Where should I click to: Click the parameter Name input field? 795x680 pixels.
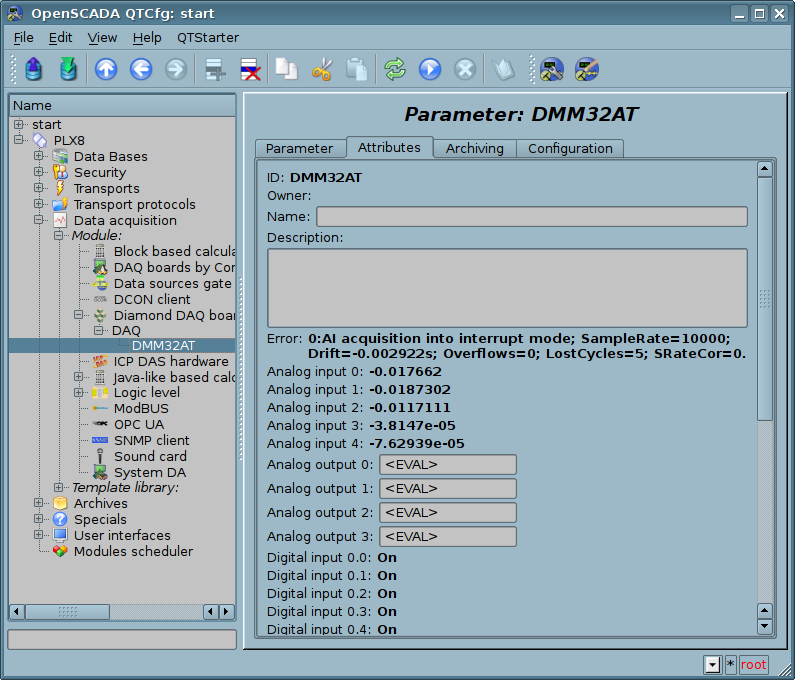(x=531, y=217)
